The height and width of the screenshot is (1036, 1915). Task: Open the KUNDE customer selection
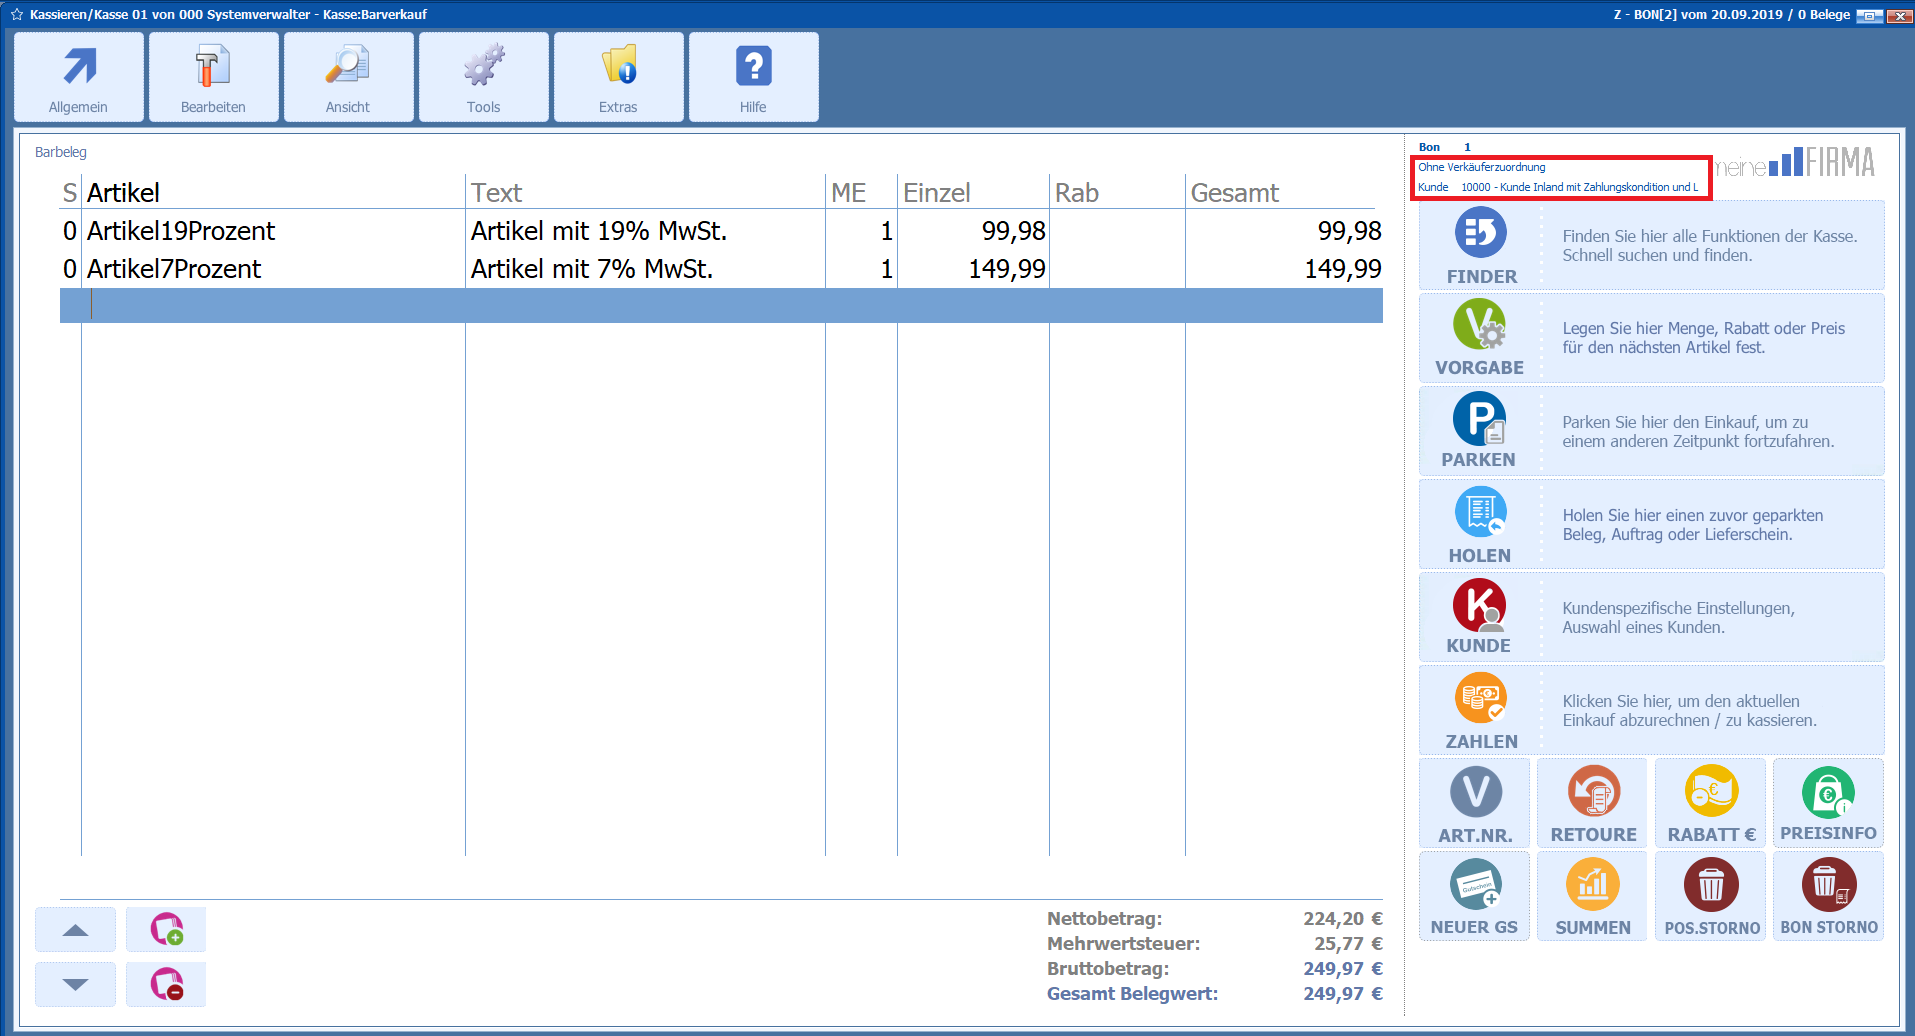tap(1479, 617)
